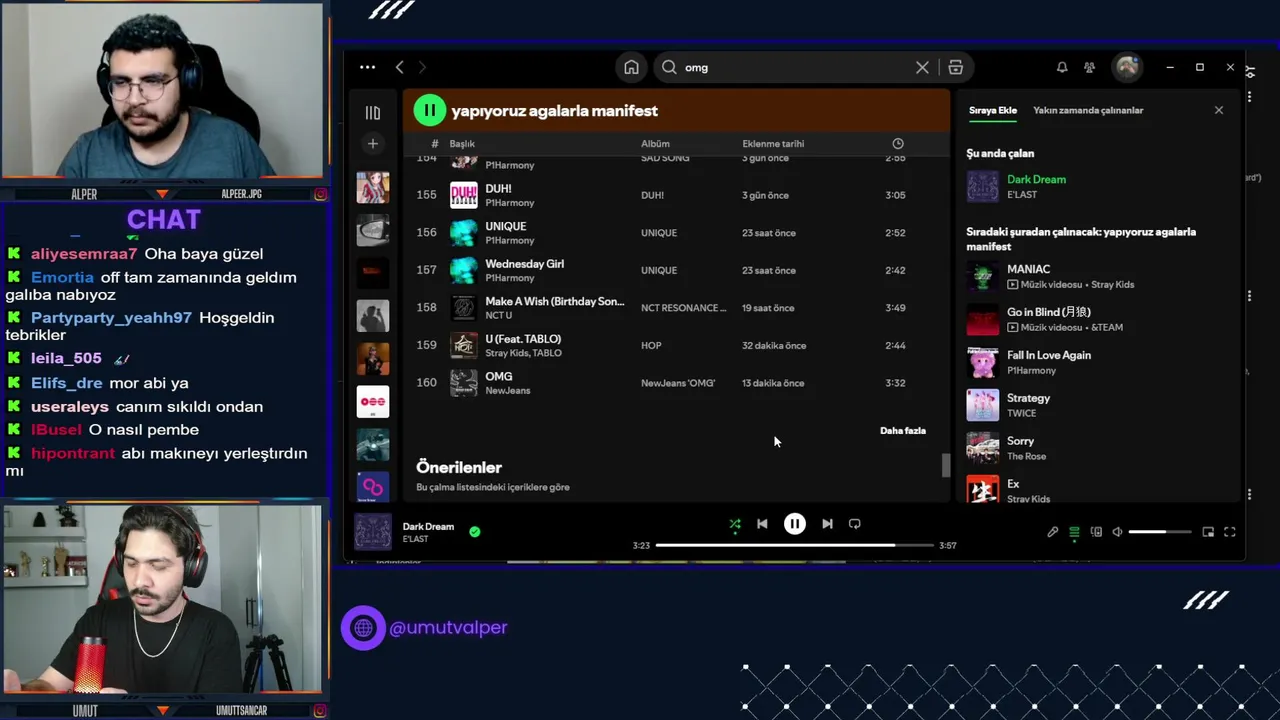The image size is (1280, 720).
Task: Enter full screen mode icon
Action: click(x=1230, y=532)
